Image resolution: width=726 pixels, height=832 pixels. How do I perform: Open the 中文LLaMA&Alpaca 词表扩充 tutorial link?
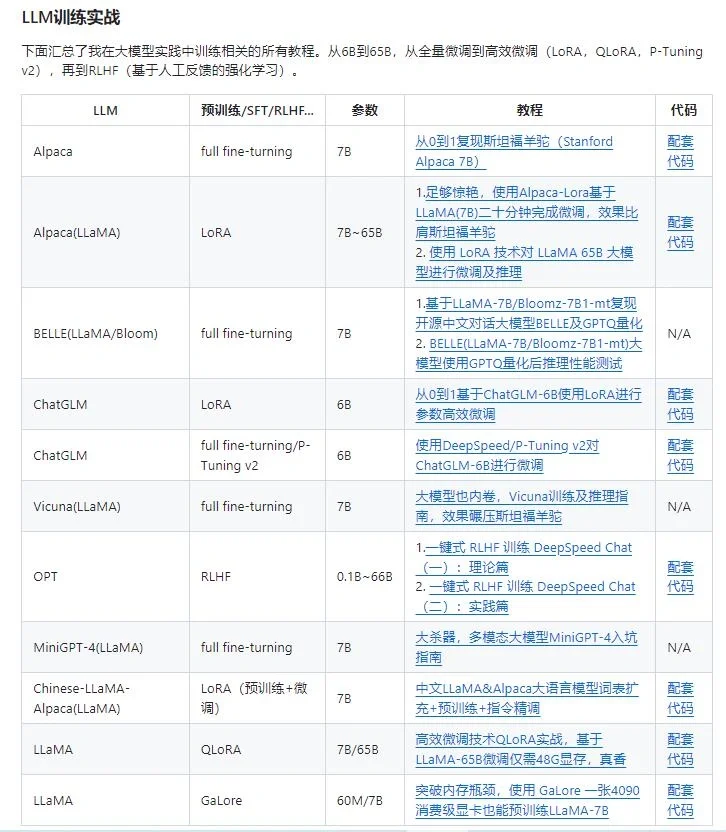[x=527, y=698]
